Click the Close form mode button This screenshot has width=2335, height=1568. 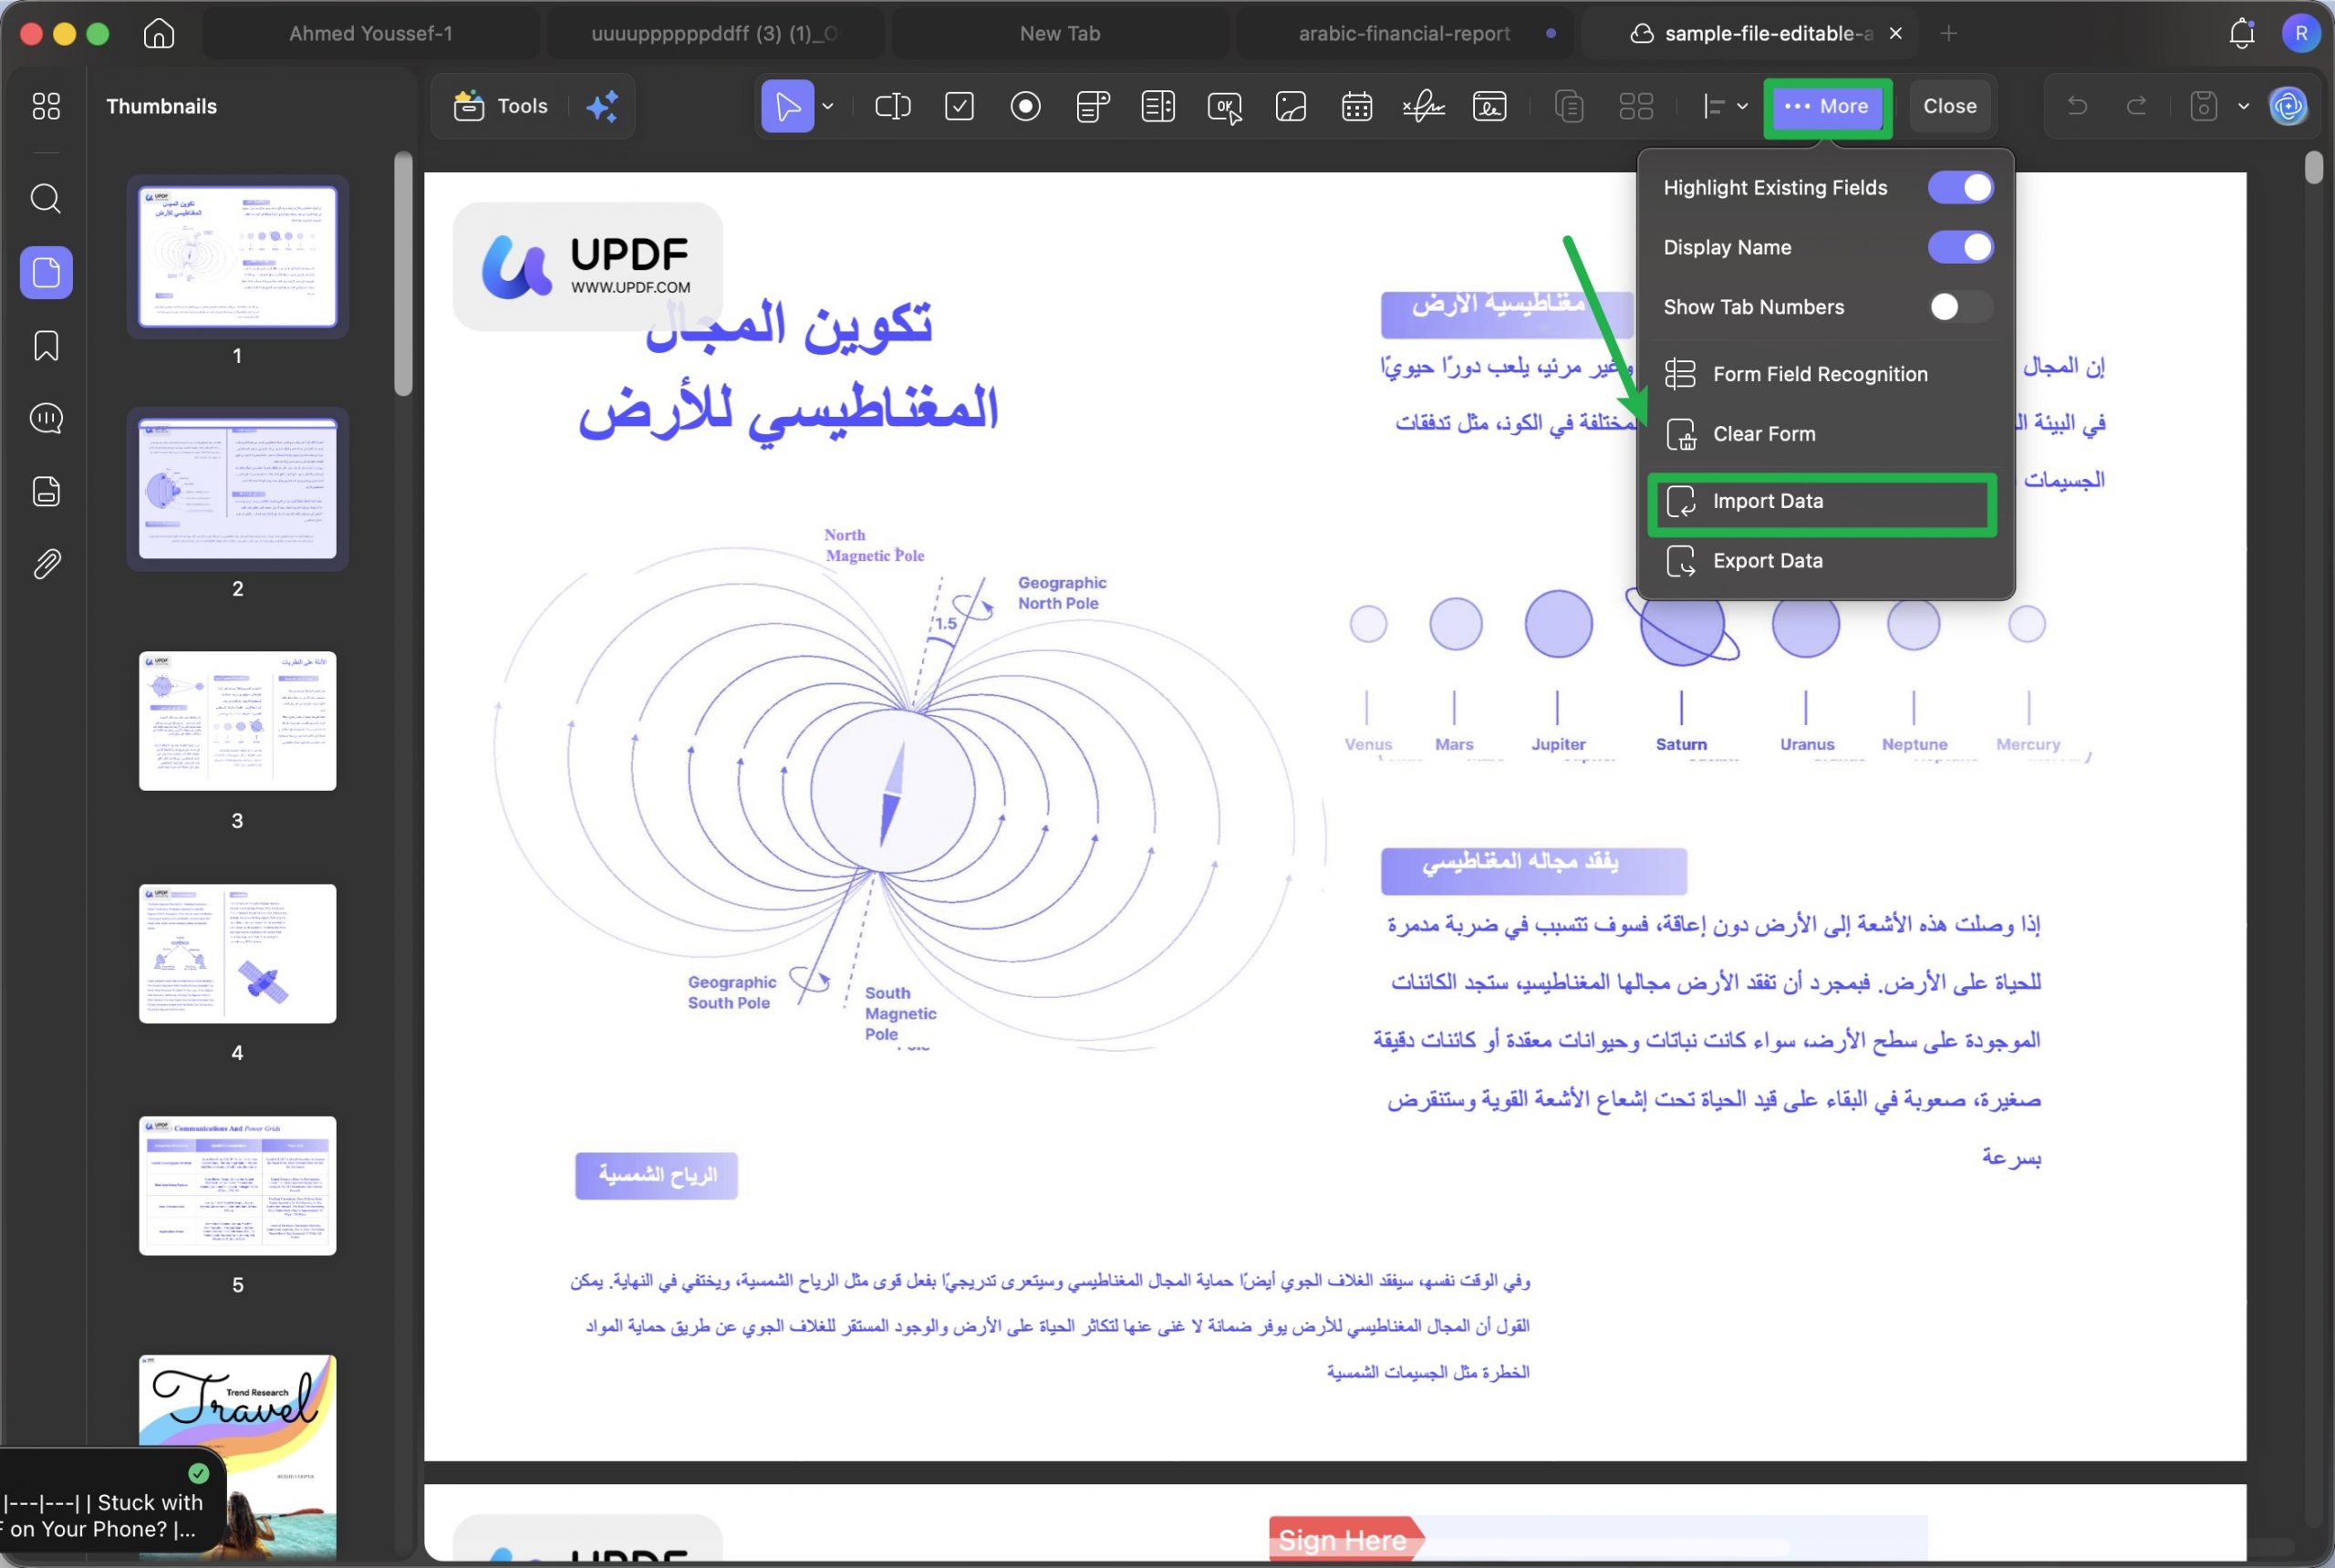(x=1949, y=107)
